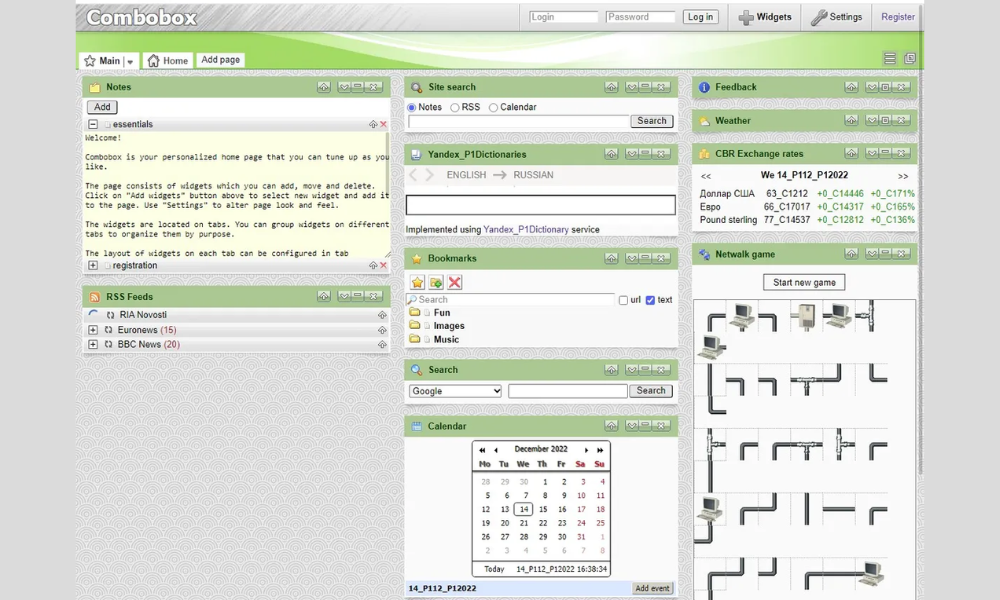1000x600 pixels.
Task: Delete the registration note
Action: [x=383, y=265]
